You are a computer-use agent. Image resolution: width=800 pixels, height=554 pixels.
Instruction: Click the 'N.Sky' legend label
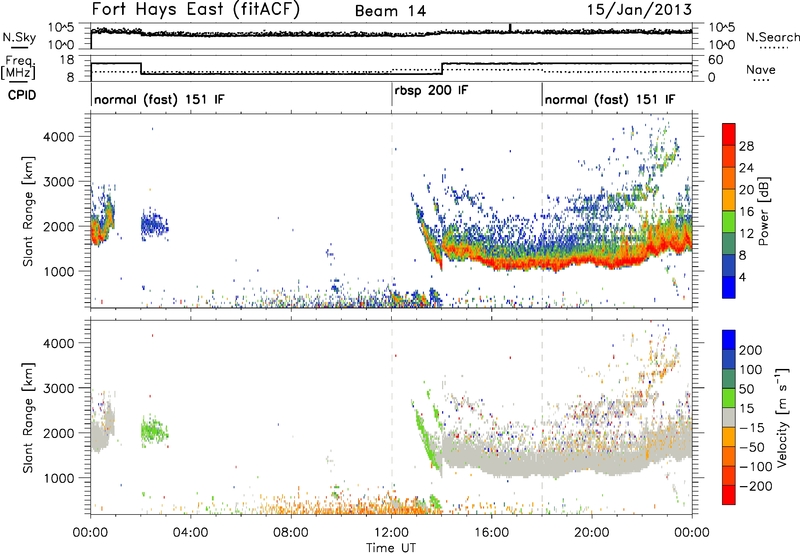19,37
